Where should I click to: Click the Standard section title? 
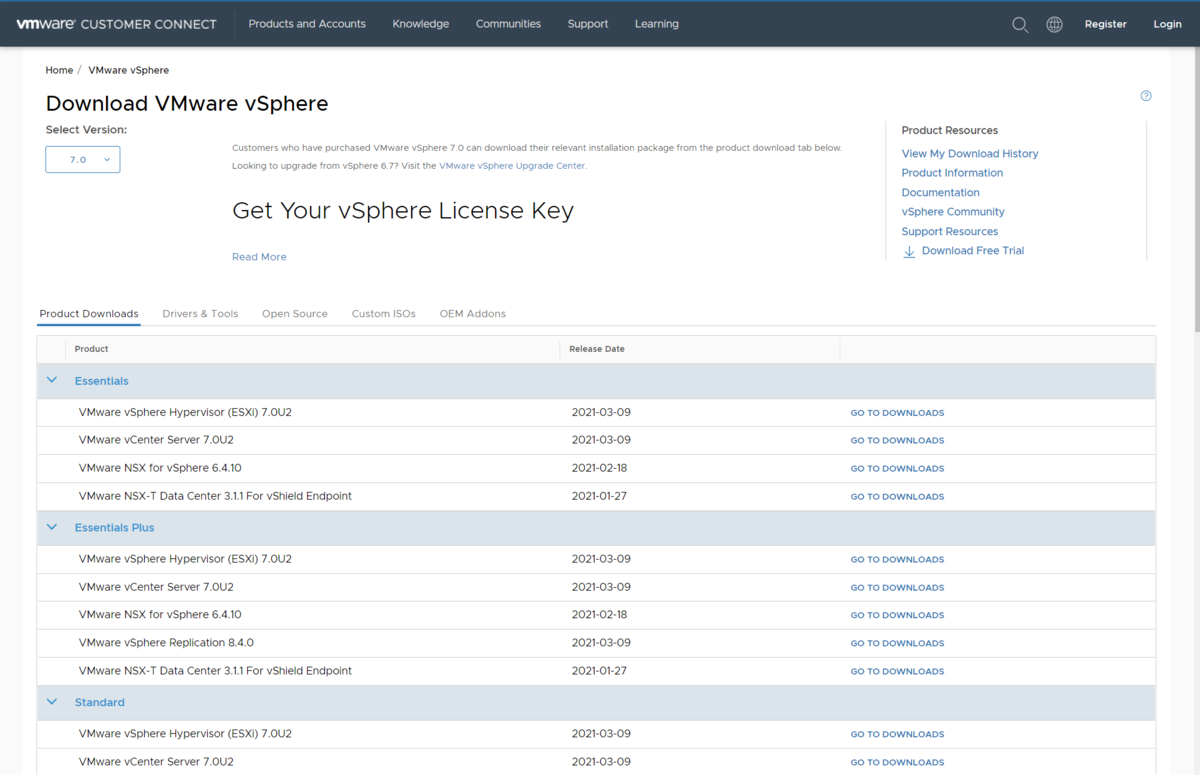click(100, 702)
